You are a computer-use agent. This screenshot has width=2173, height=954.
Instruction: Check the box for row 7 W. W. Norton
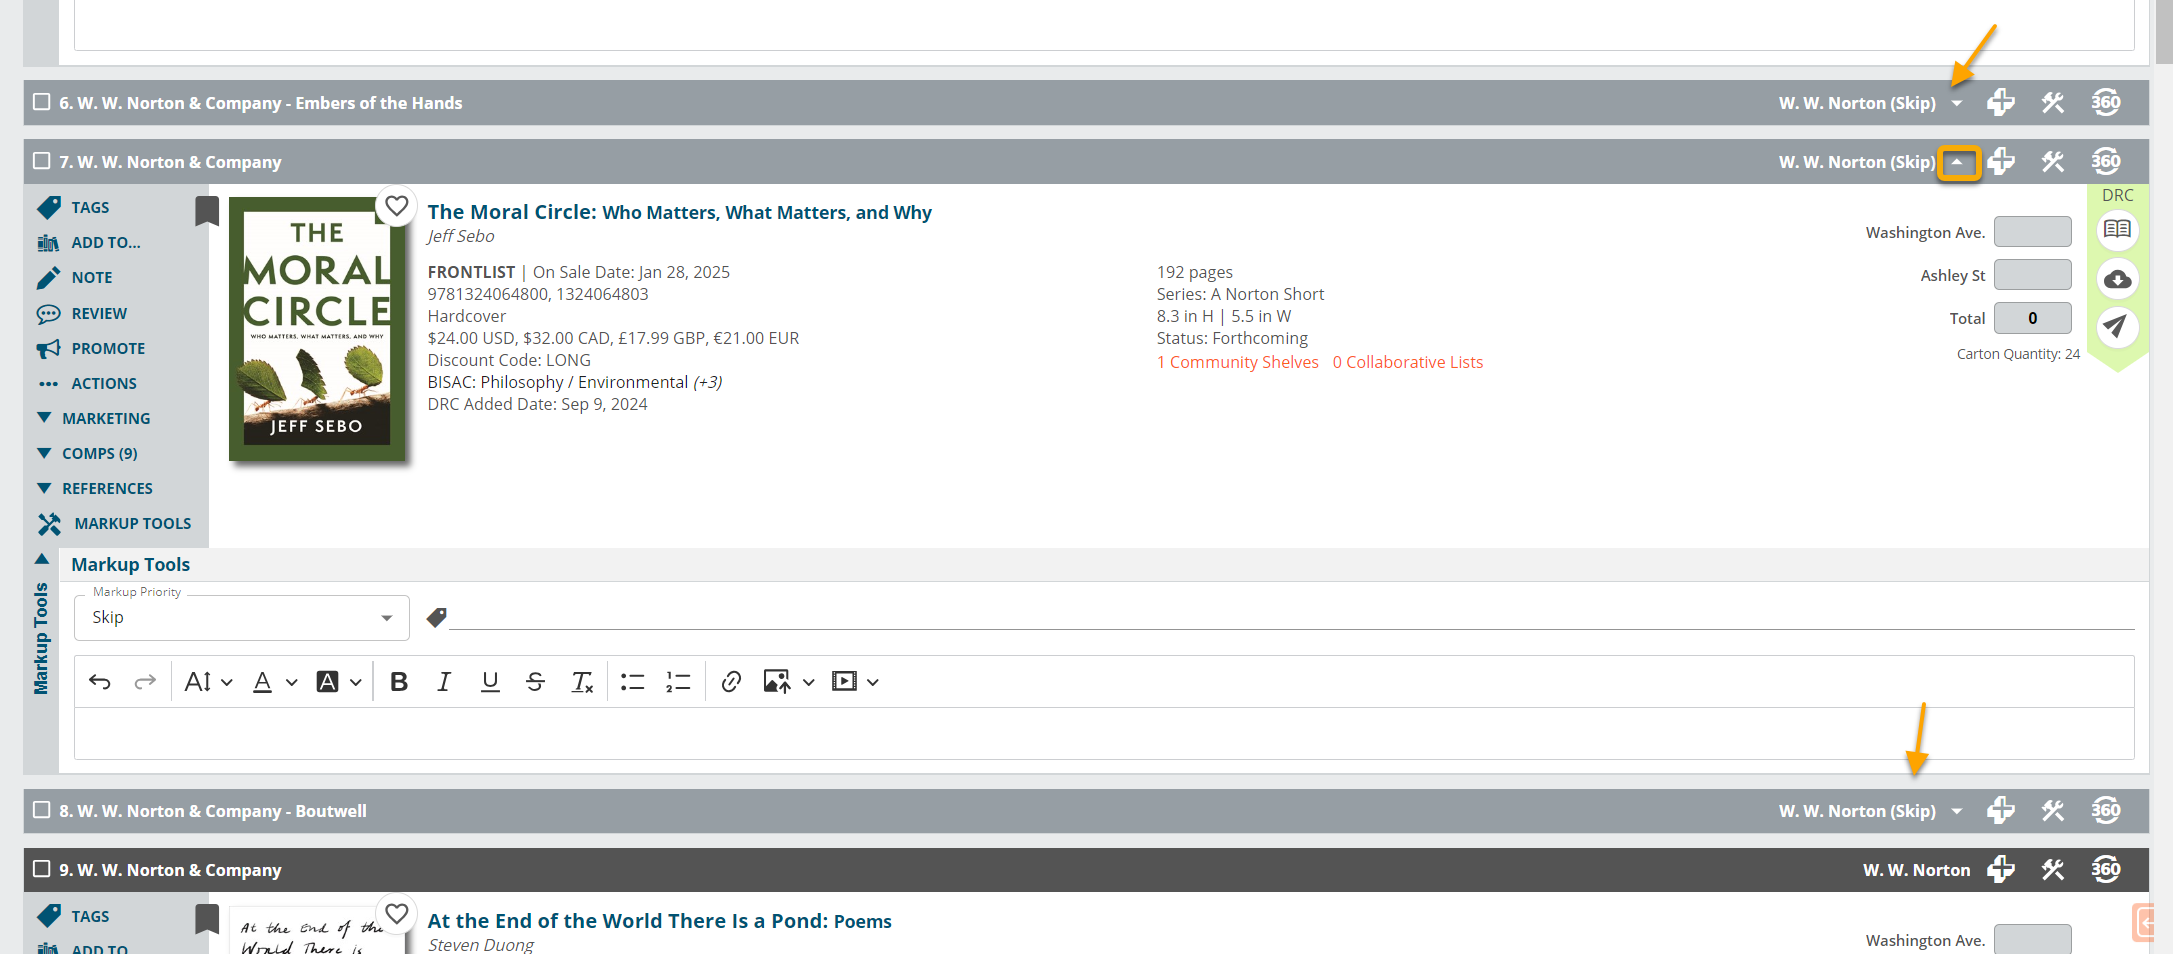pos(42,161)
